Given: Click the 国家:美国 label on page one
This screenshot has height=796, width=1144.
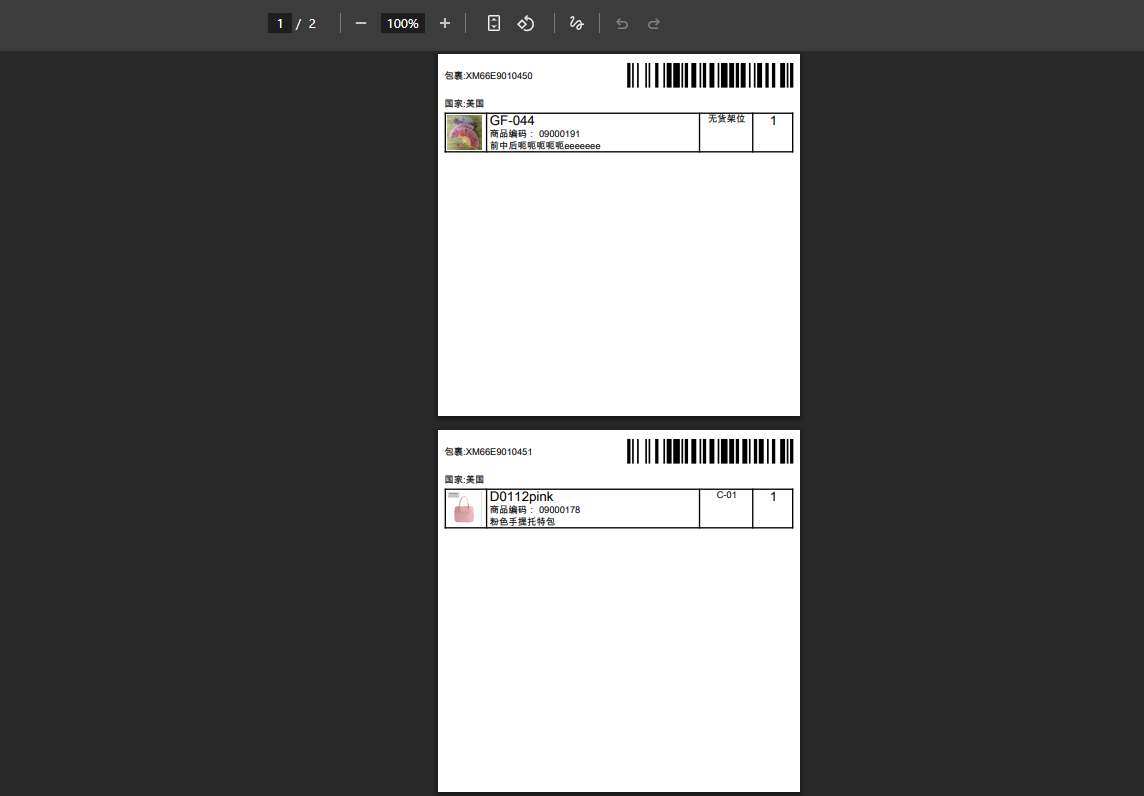Looking at the screenshot, I should [x=464, y=104].
